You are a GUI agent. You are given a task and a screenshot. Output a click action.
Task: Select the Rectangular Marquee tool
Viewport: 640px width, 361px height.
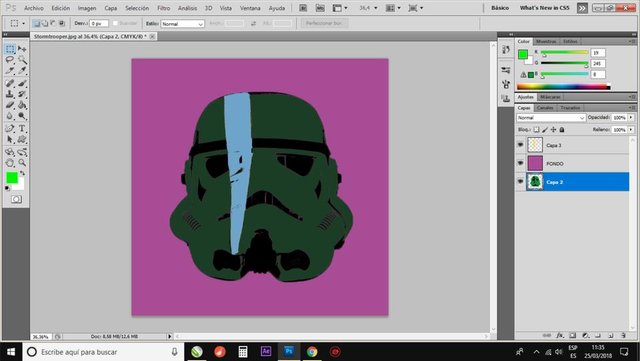coord(10,49)
